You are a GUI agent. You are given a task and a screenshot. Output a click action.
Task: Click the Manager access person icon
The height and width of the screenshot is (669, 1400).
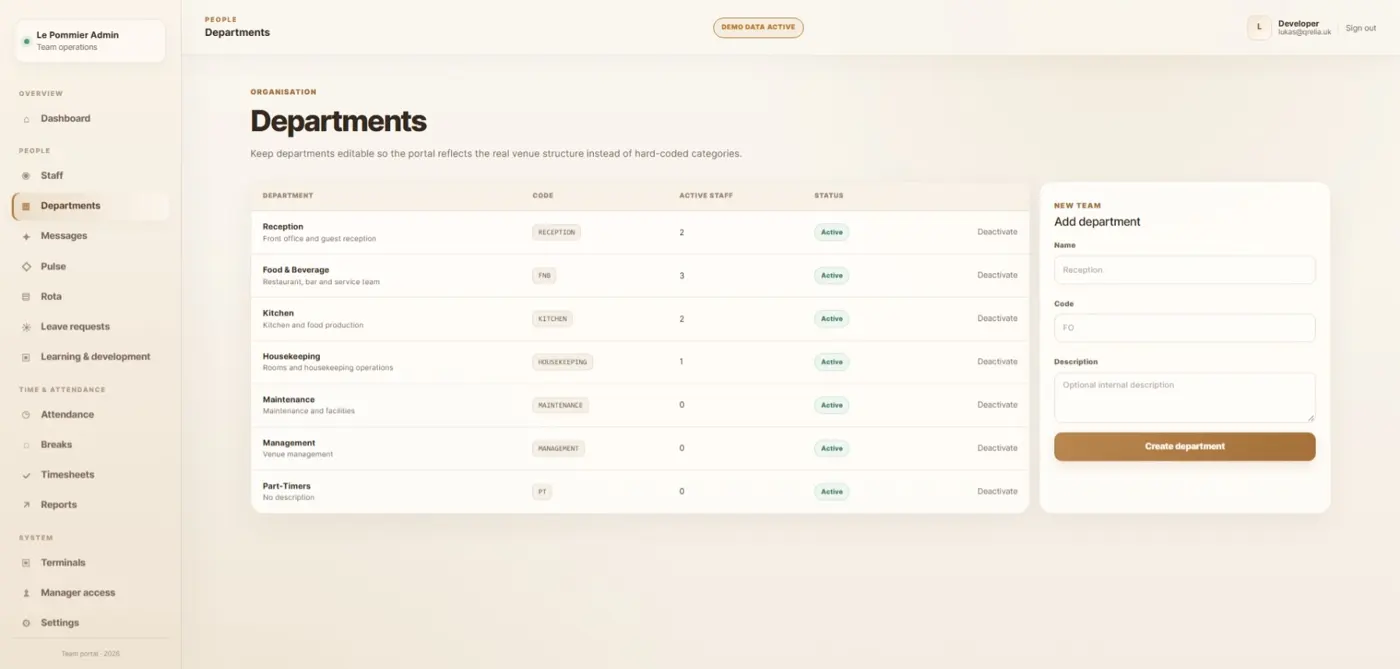tap(26, 593)
